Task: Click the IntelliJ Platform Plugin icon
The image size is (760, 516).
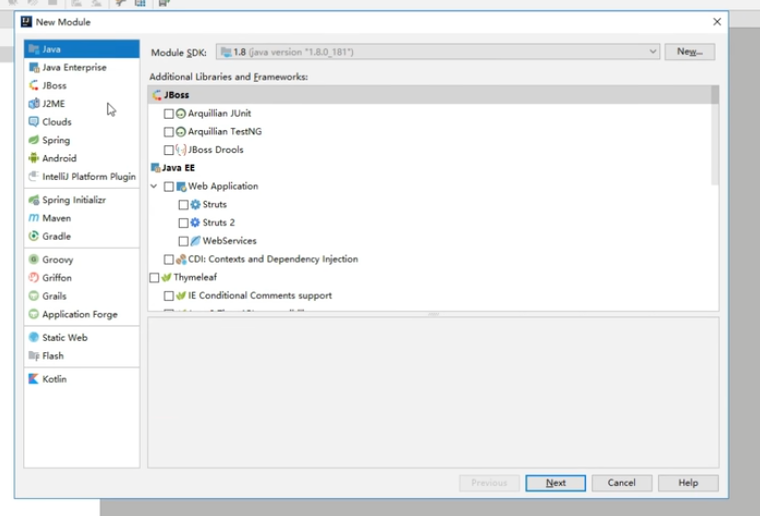Action: click(33, 176)
